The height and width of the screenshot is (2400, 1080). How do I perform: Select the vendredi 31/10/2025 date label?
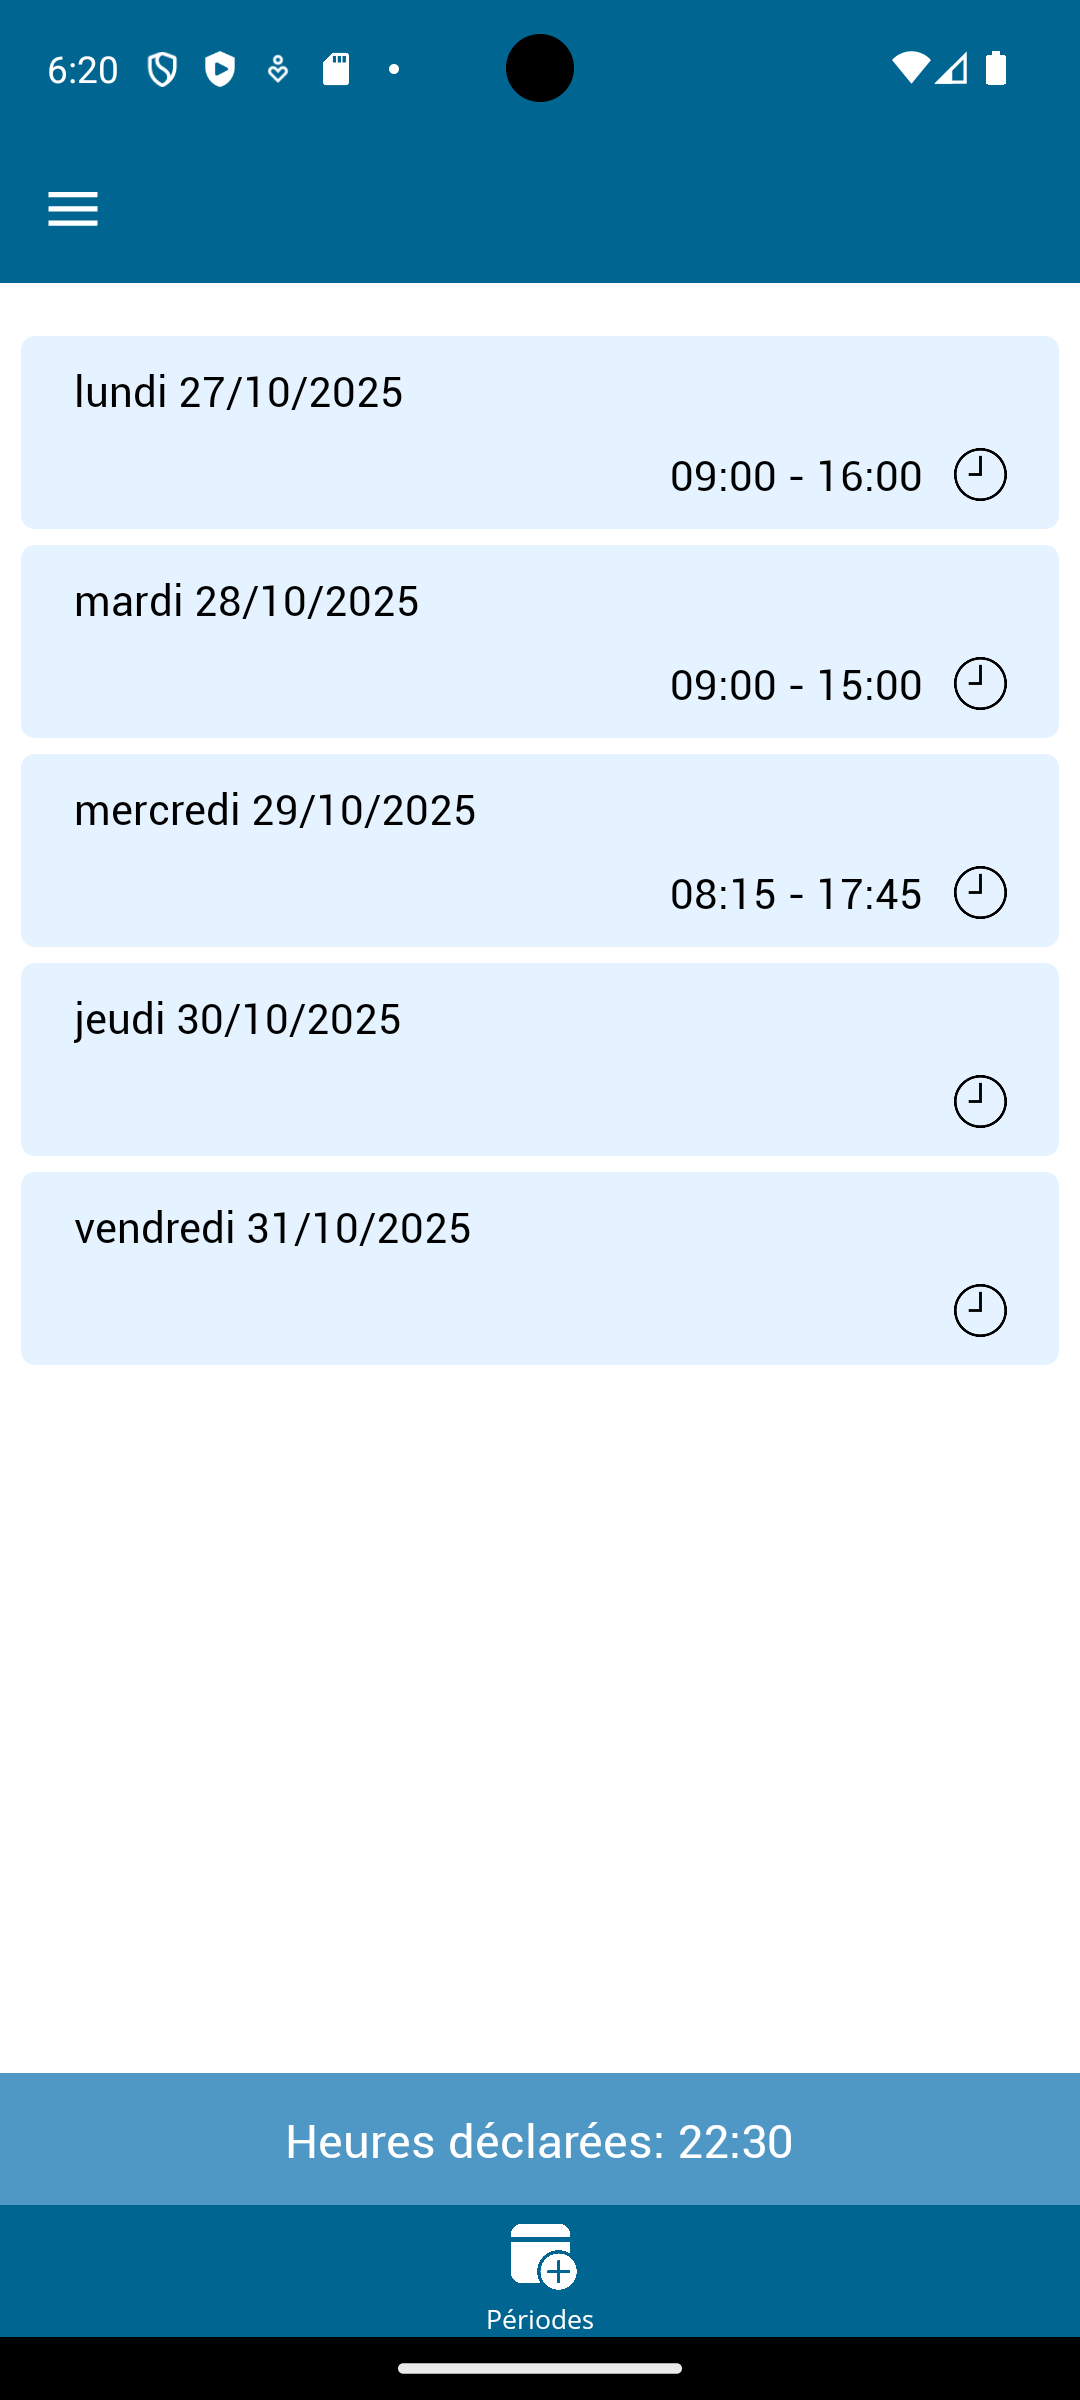(x=273, y=1227)
